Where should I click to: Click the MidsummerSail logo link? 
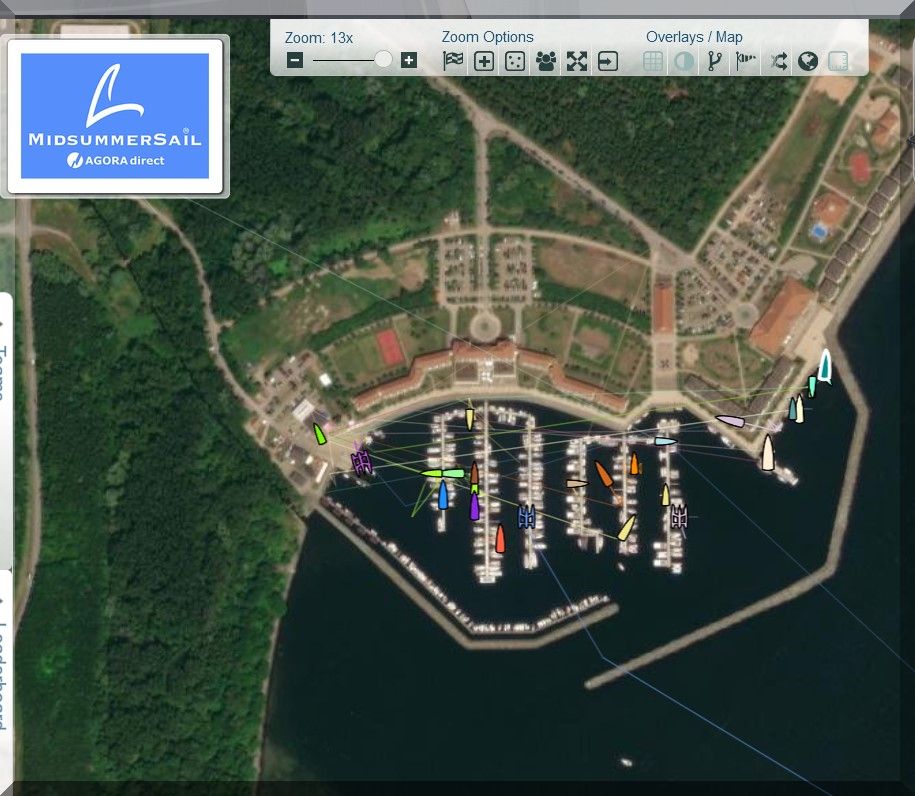[115, 116]
